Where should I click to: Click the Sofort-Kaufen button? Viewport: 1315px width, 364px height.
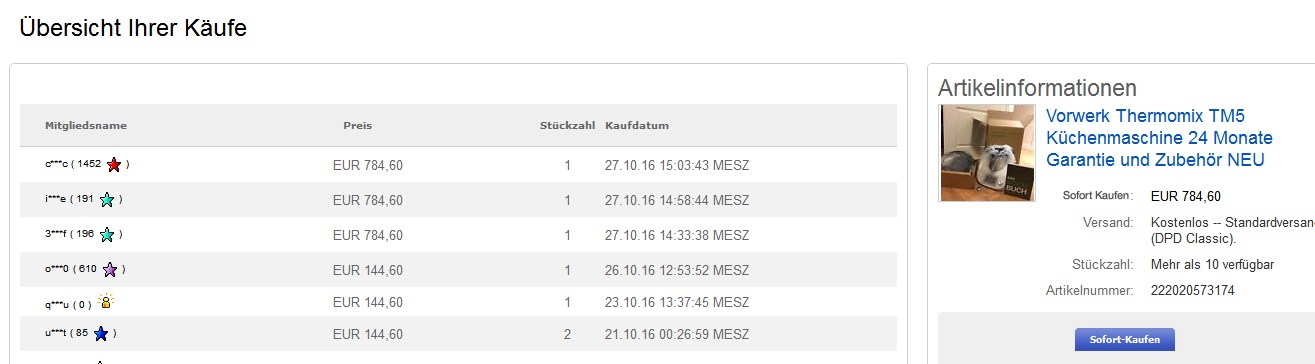tap(1124, 340)
